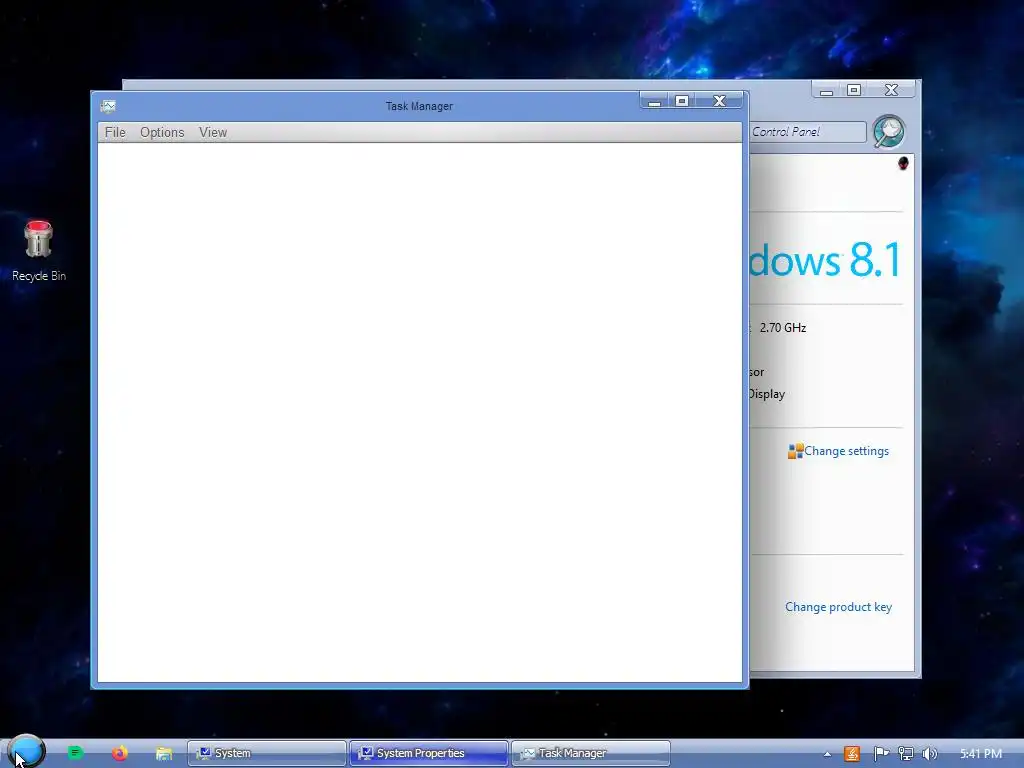The image size is (1024, 768).
Task: Minimize the Task Manager window
Action: [654, 101]
